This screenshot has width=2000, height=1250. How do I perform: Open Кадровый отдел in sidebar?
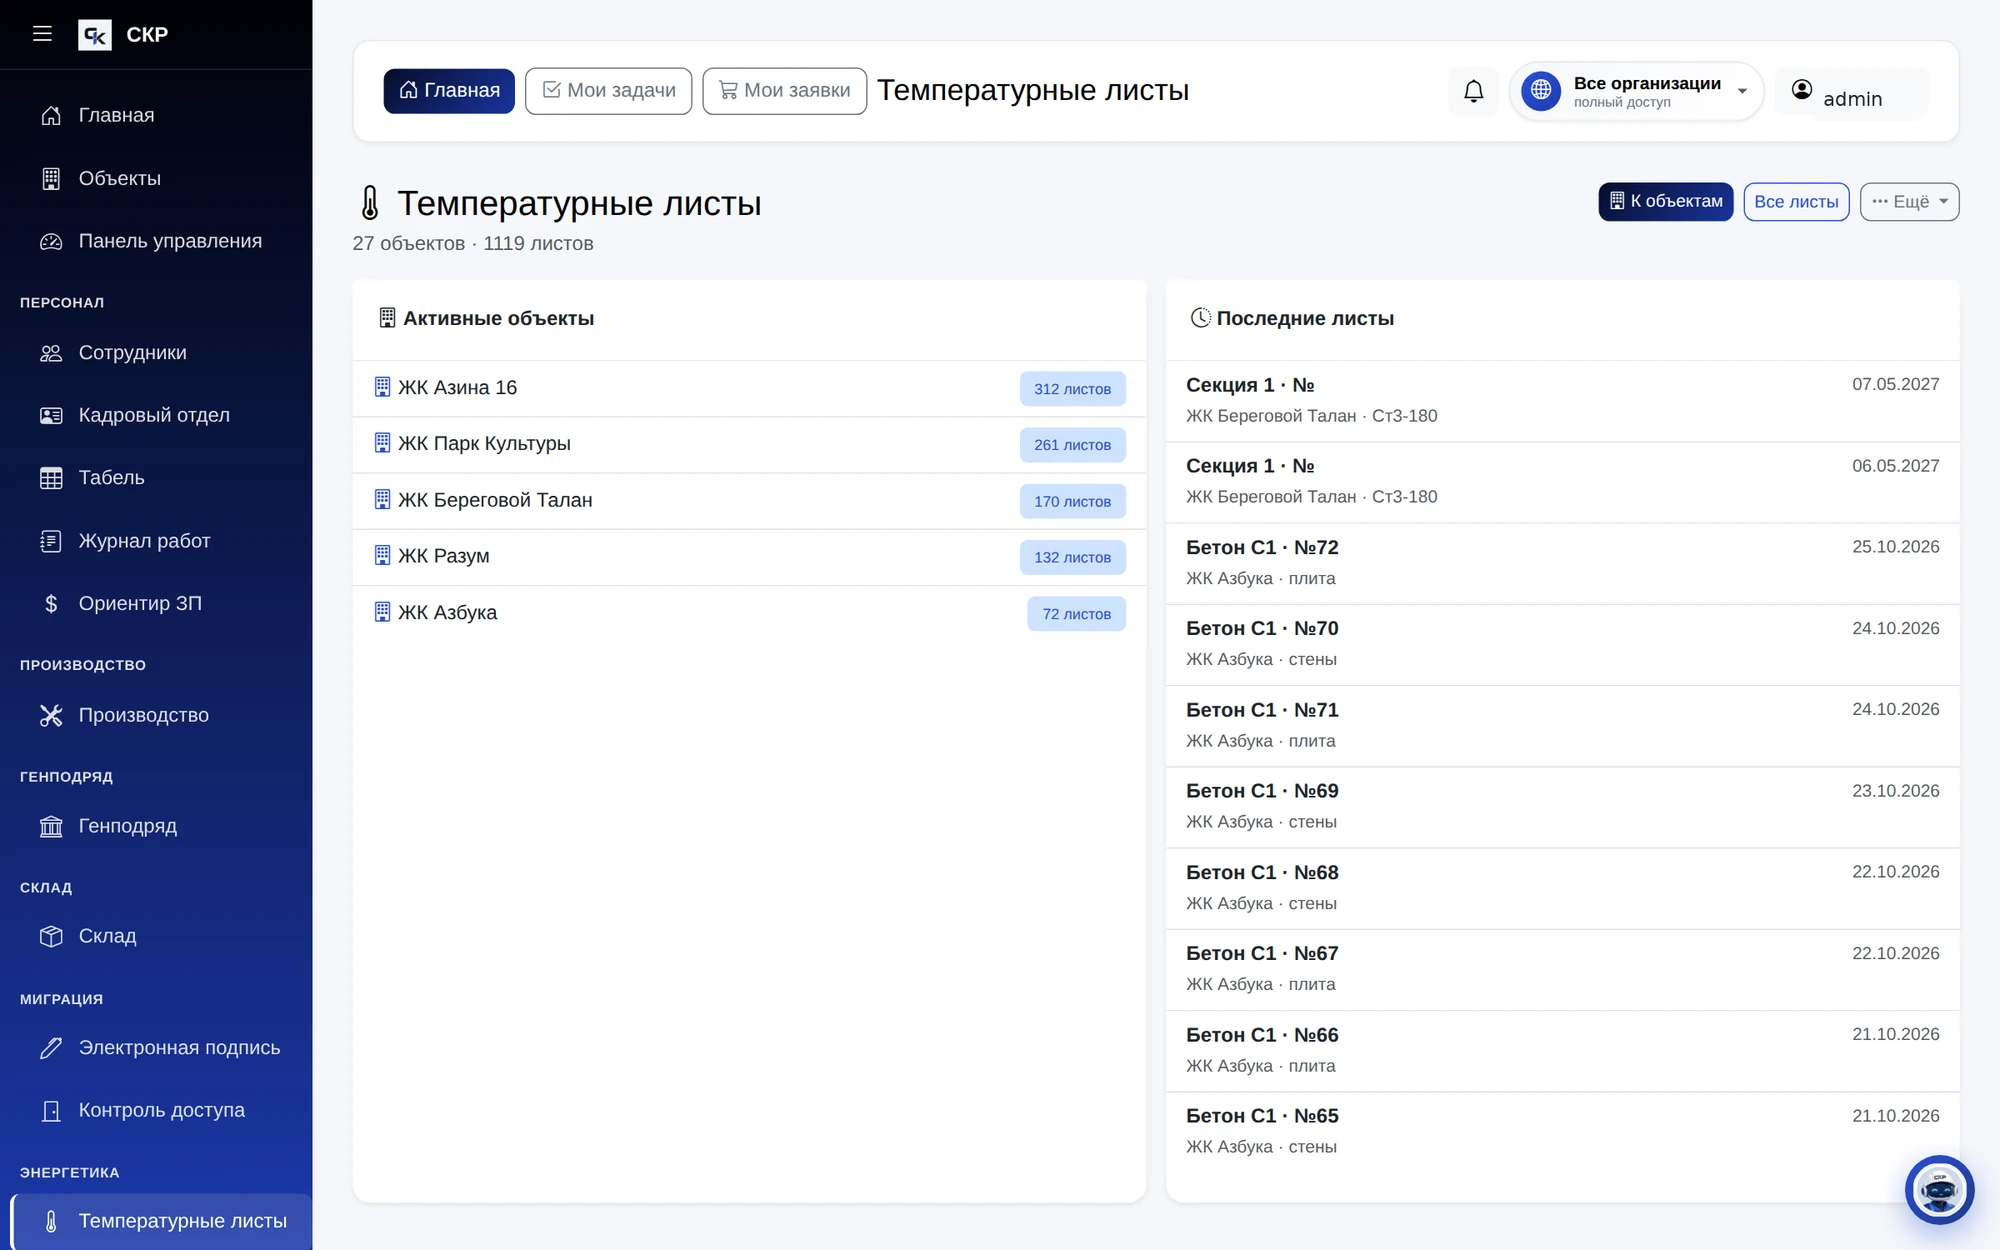point(156,416)
